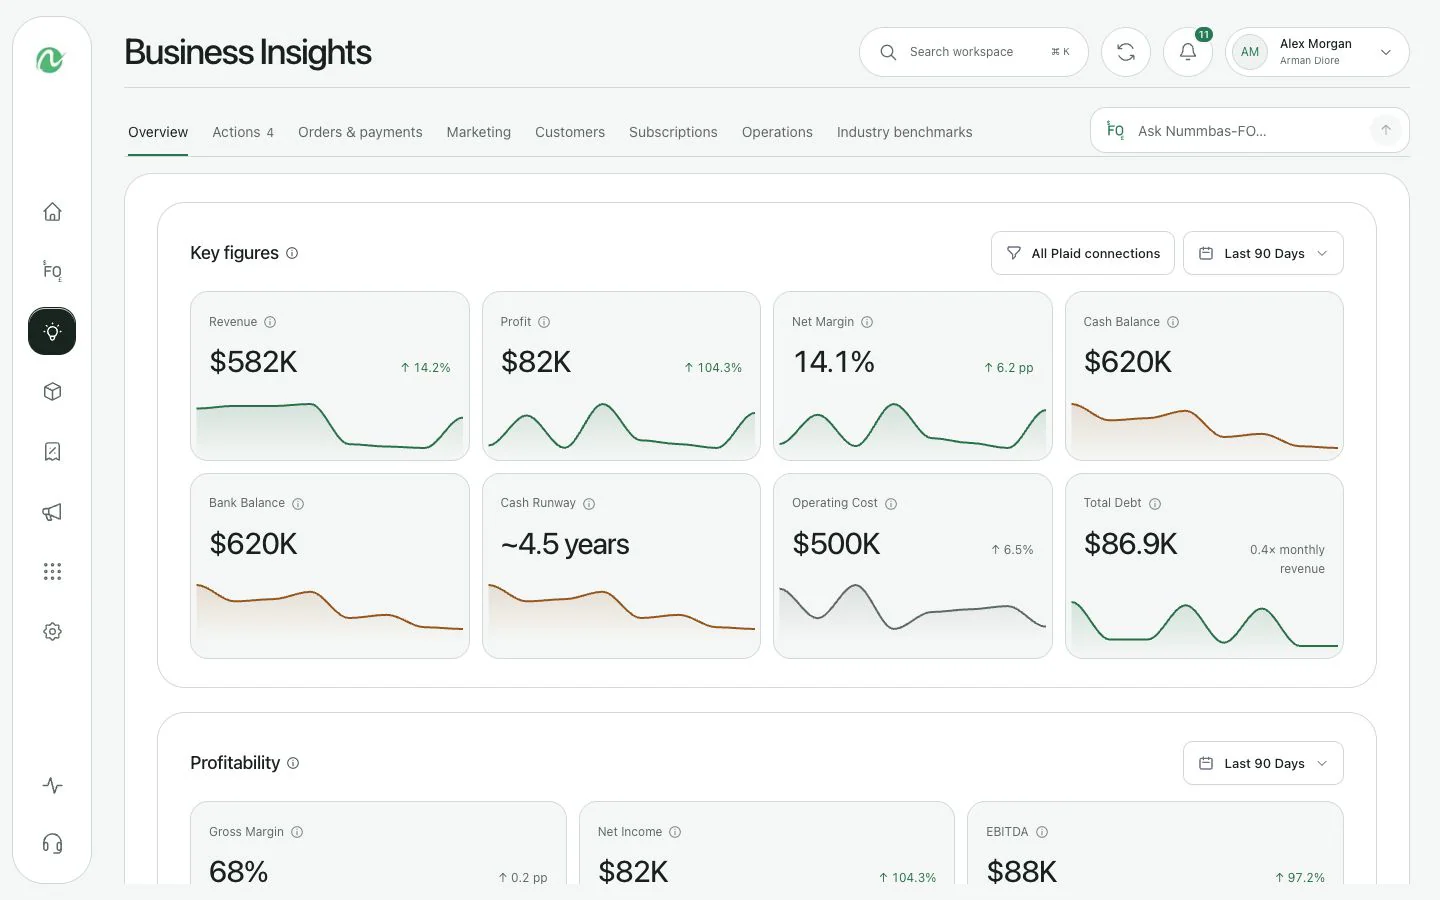Click the 68% gross margin value
The height and width of the screenshot is (900, 1440).
[238, 872]
